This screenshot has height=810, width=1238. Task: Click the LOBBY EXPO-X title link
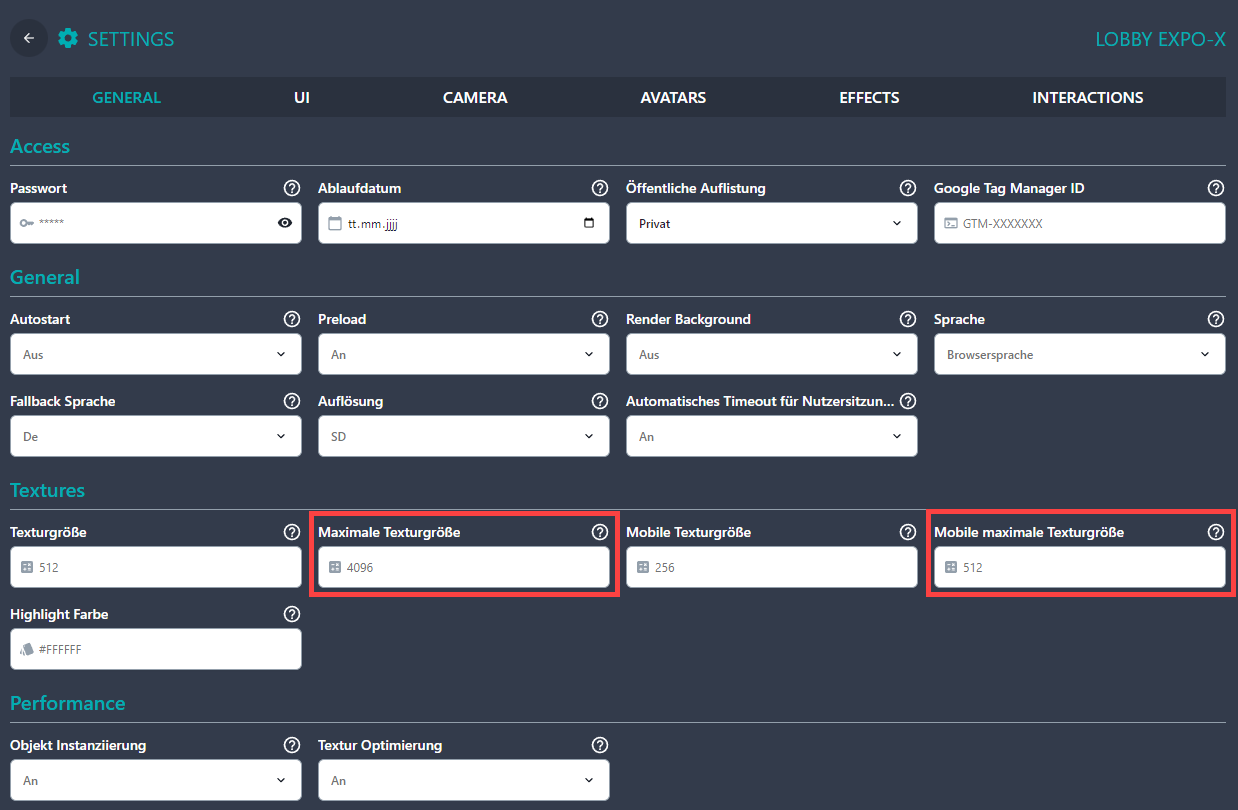[x=1160, y=40]
